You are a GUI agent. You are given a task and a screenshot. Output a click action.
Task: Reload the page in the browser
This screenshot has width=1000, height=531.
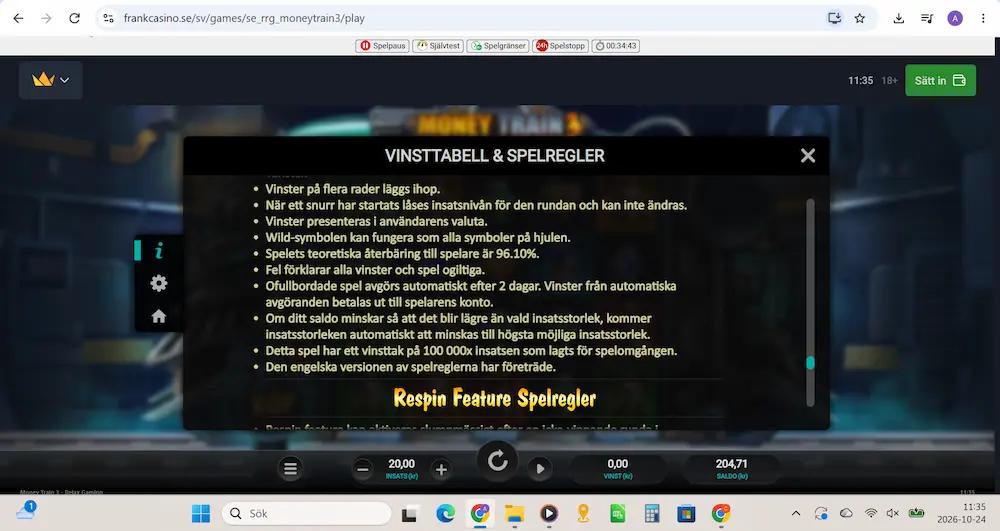pos(75,18)
